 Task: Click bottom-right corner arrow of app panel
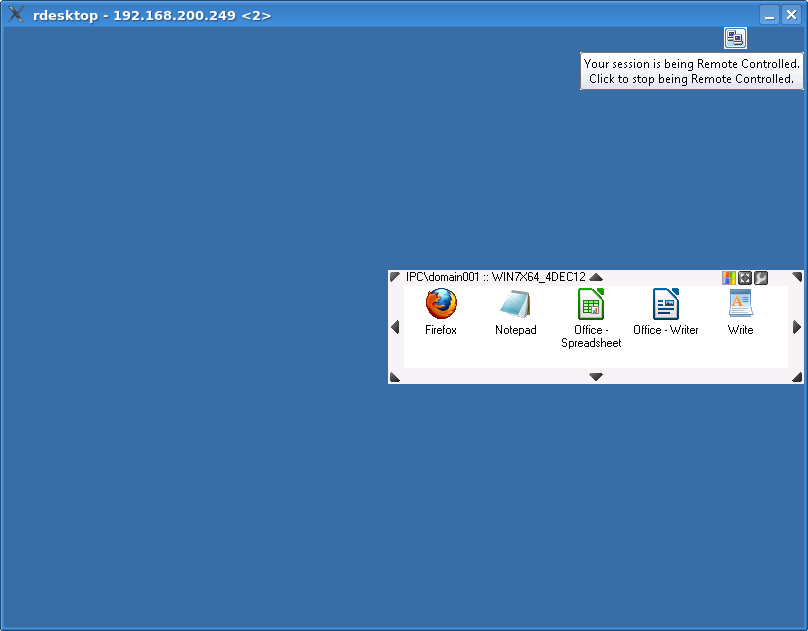tap(797, 377)
